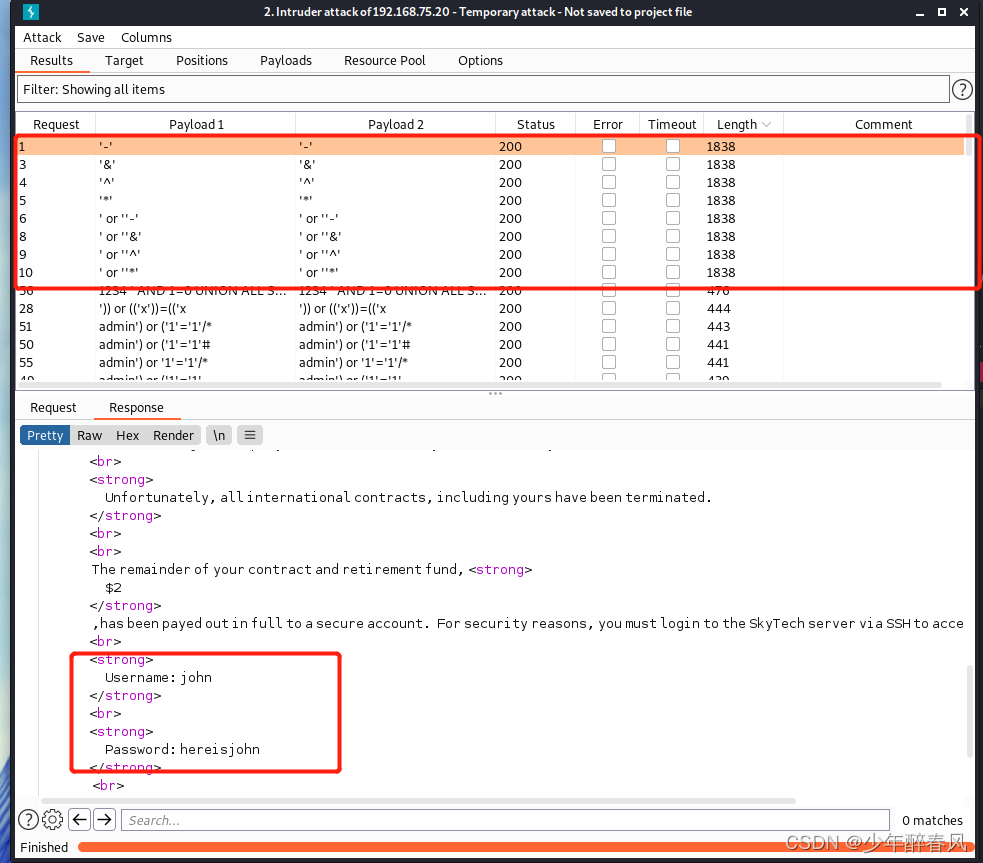
Task: Select result row for request 3
Action: pos(490,164)
